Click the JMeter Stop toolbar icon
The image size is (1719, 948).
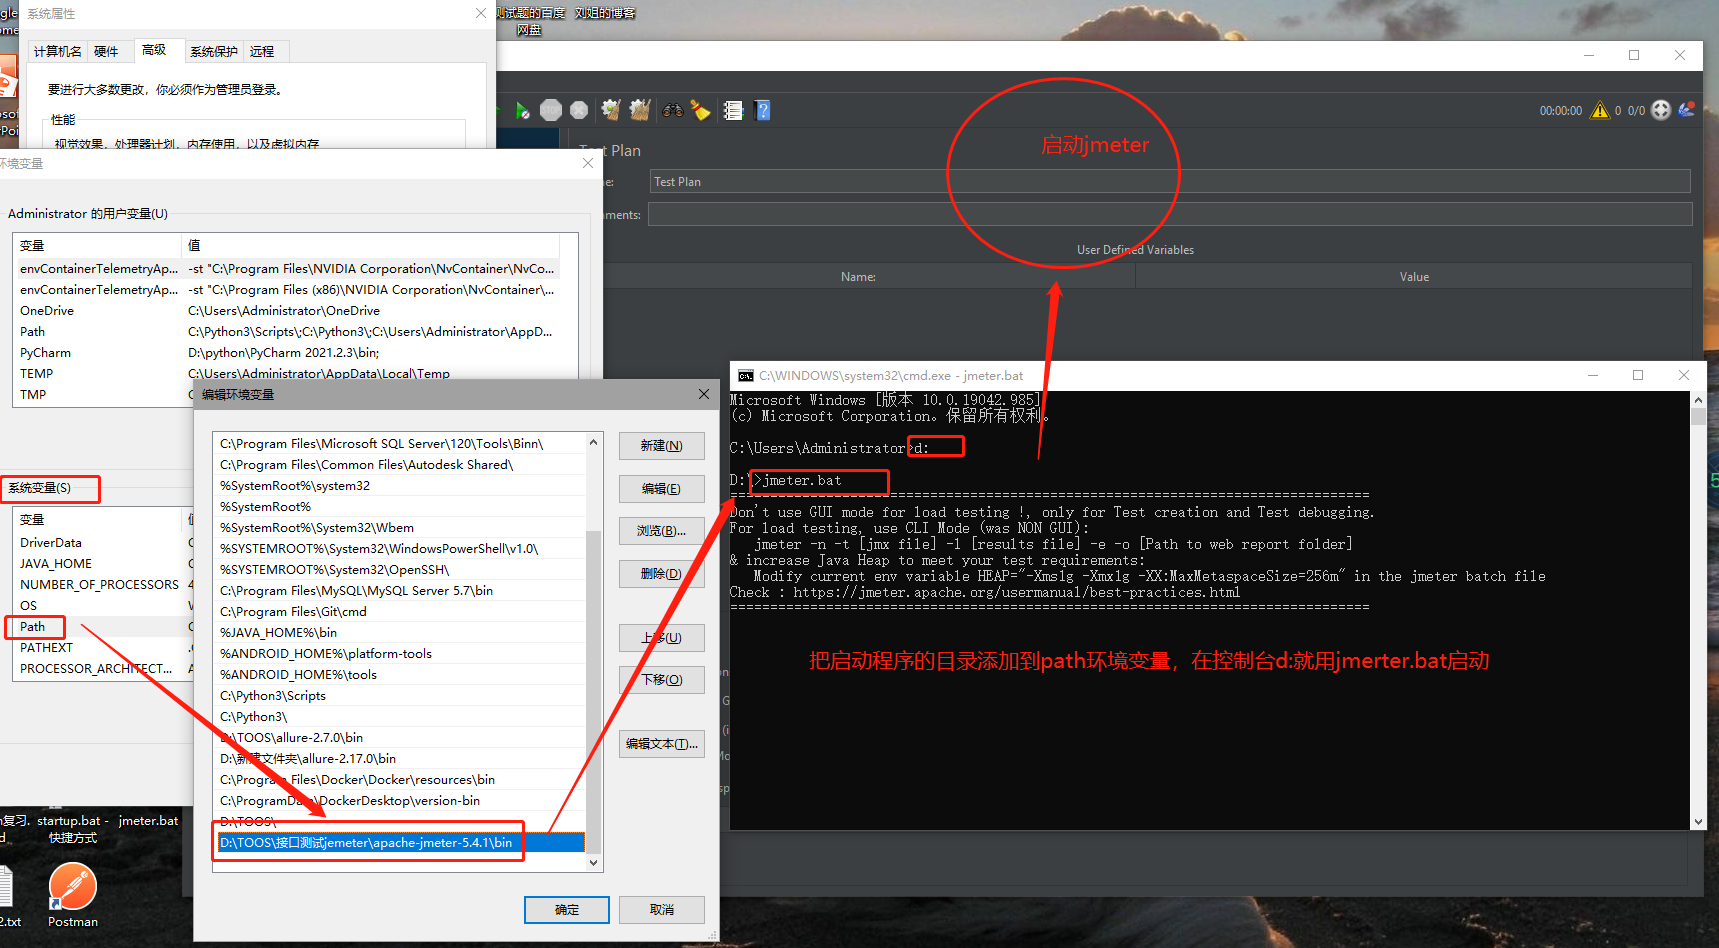551,111
